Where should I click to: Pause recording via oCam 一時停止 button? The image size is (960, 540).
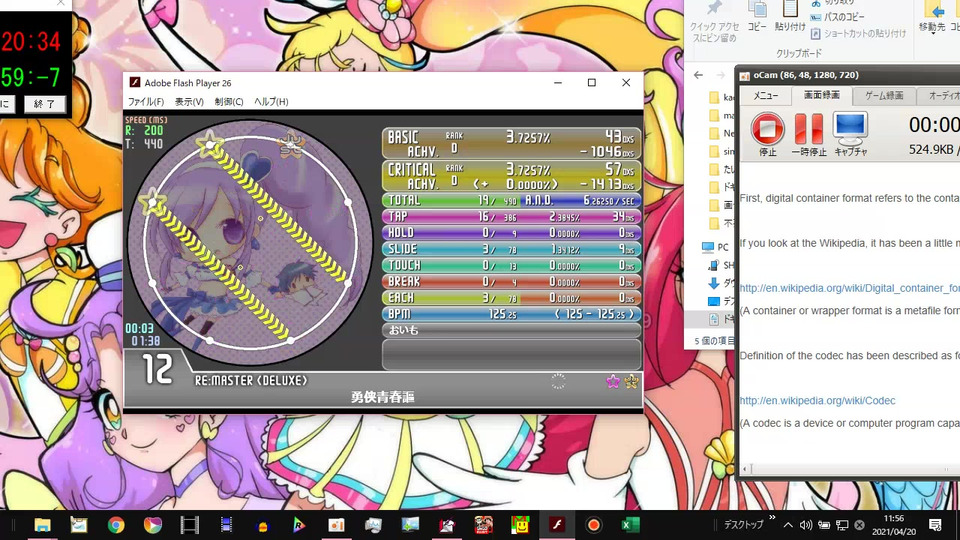click(809, 134)
